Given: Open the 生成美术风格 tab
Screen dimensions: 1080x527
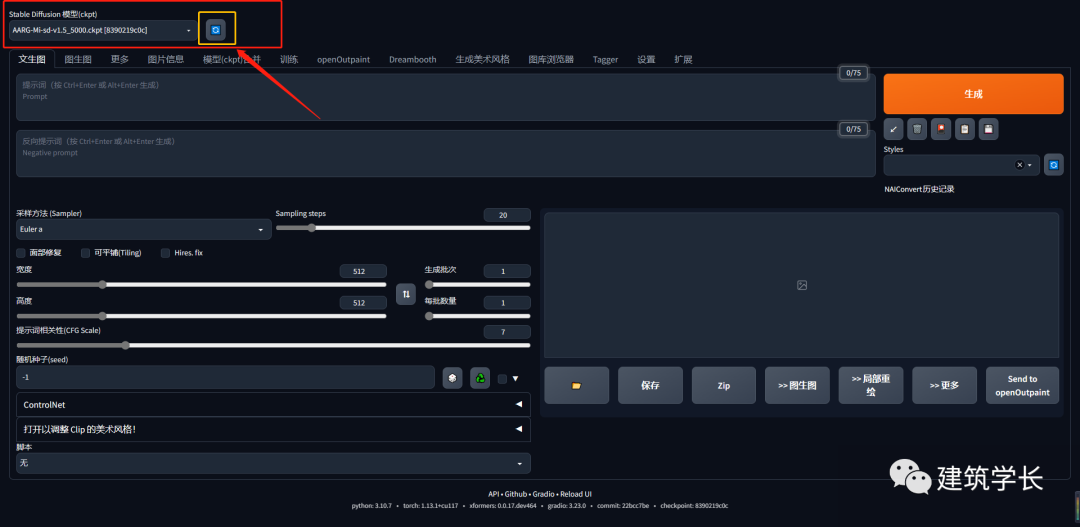Looking at the screenshot, I should coord(482,59).
